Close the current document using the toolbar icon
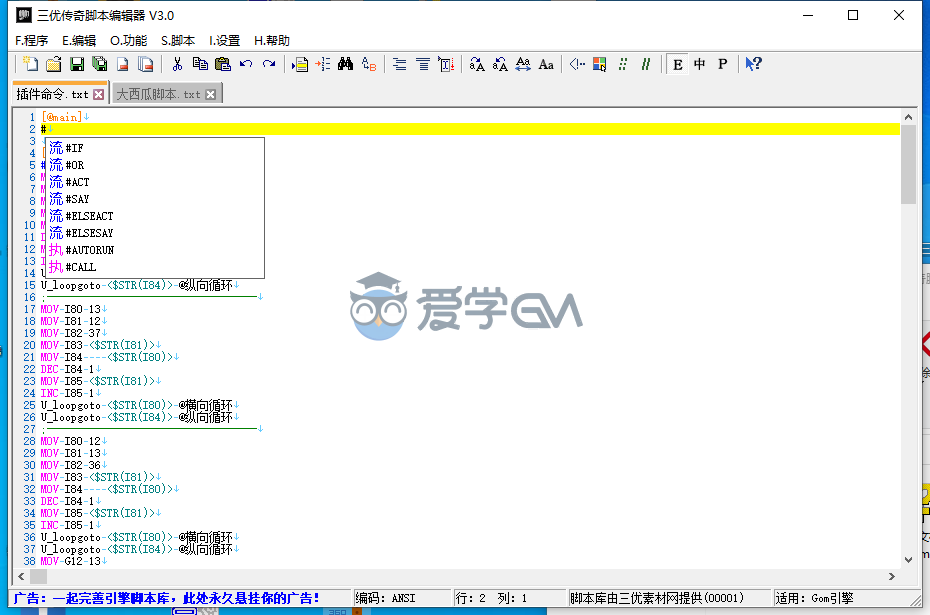 tap(123, 64)
